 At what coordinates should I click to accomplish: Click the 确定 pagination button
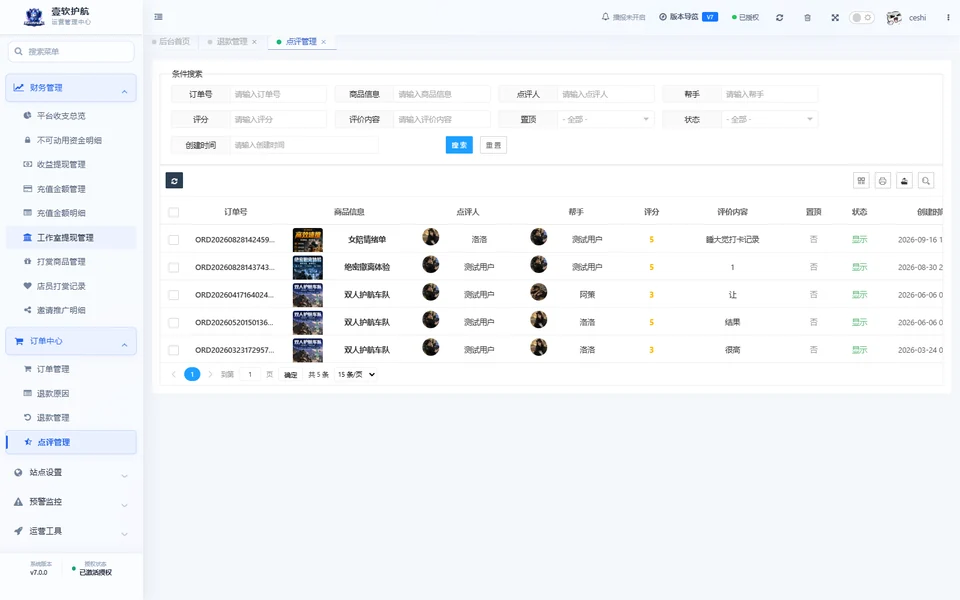pos(291,375)
